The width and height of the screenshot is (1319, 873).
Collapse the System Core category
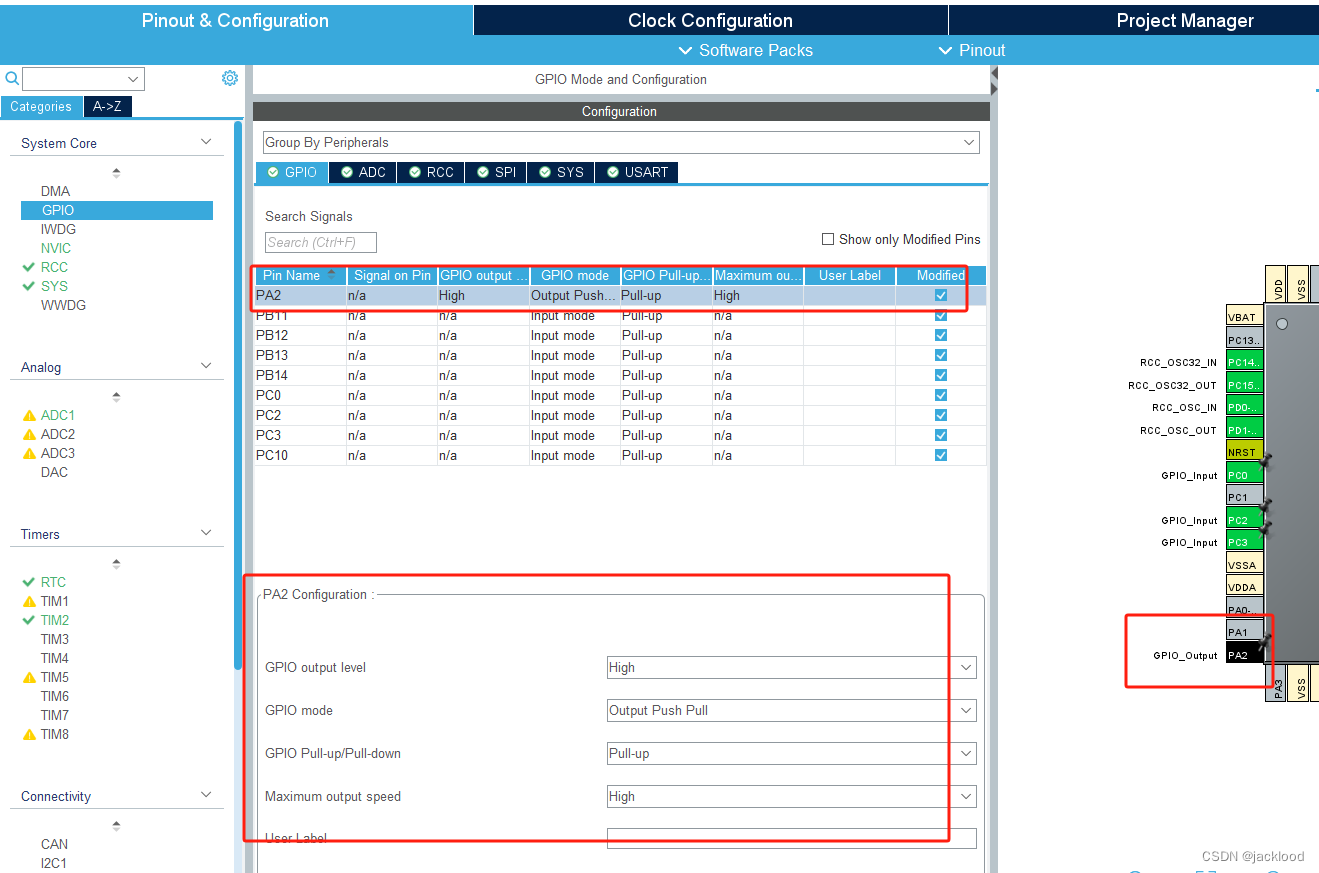[206, 142]
